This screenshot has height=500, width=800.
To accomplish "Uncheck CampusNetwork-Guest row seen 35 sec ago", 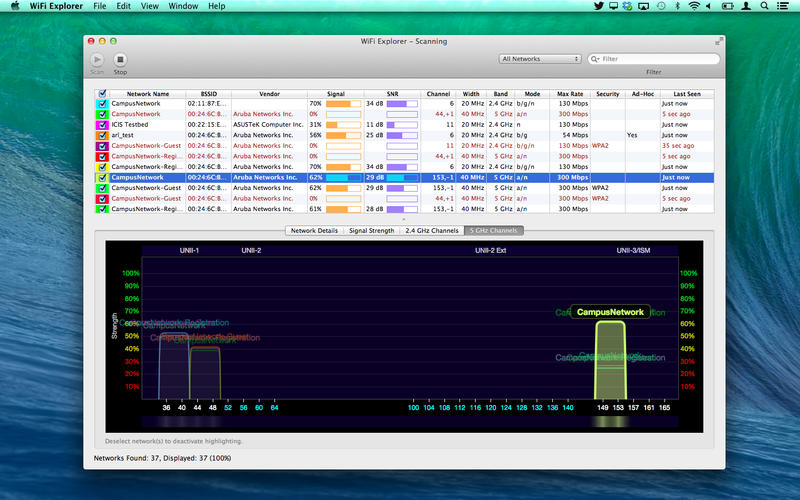I will coord(102,146).
